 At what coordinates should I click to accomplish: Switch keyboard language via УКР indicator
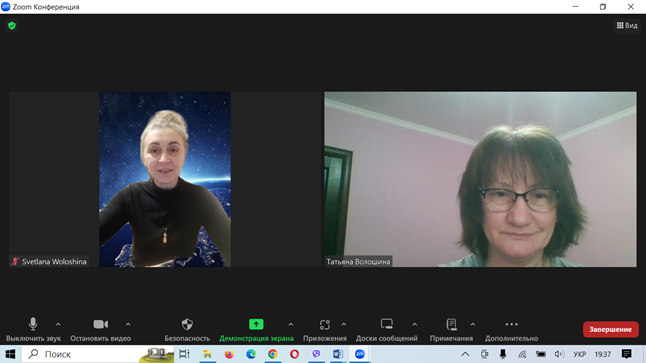[x=580, y=354]
